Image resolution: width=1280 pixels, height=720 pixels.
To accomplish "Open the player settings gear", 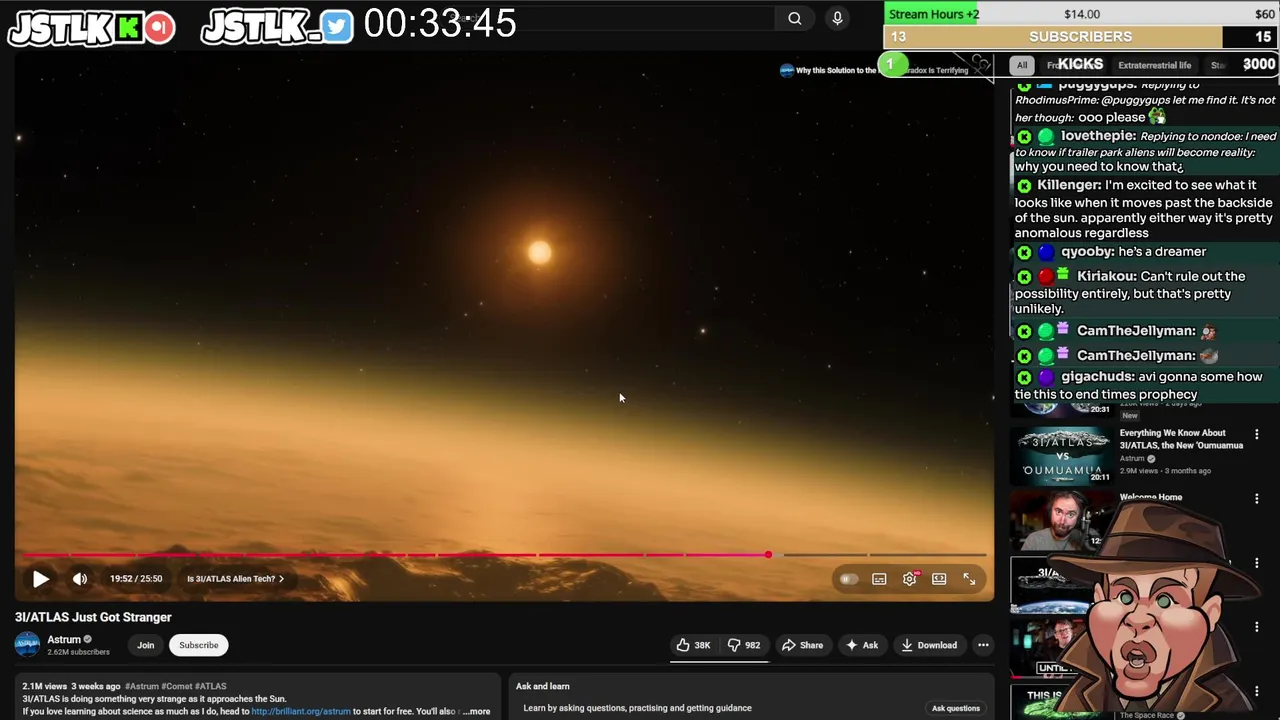I will pyautogui.click(x=909, y=579).
